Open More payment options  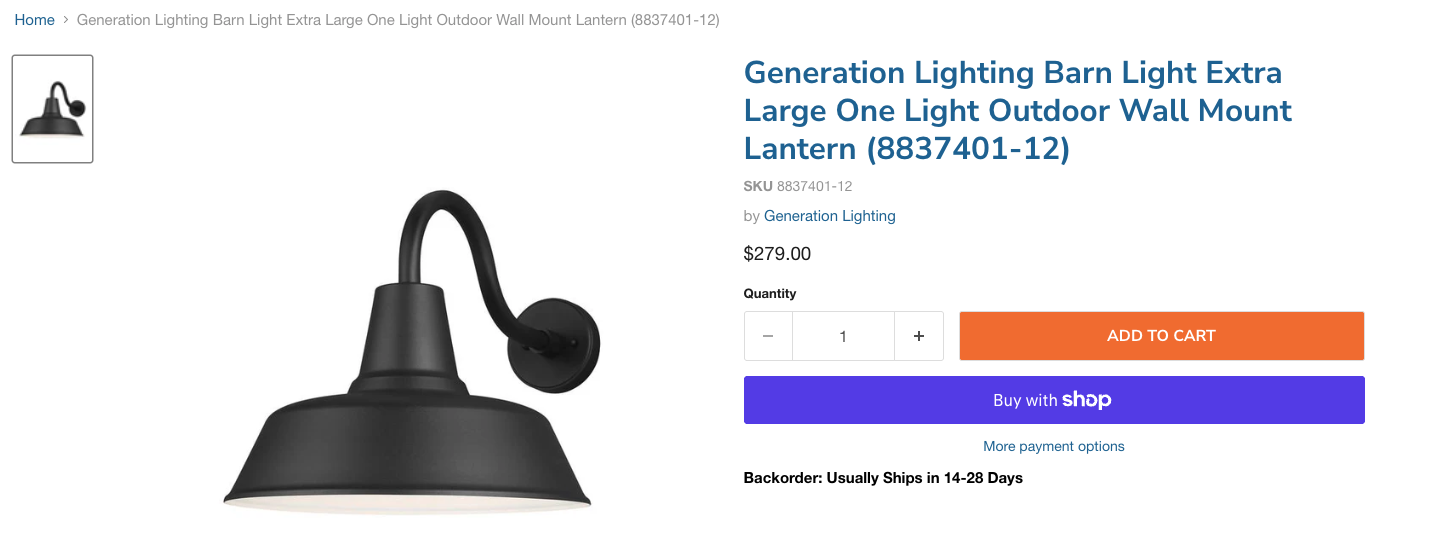(x=1054, y=446)
